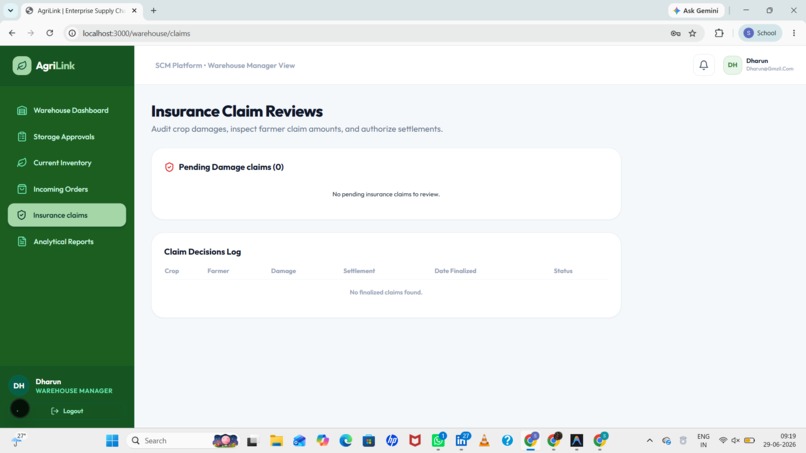Click the AgriLink leaf logo icon

click(22, 65)
